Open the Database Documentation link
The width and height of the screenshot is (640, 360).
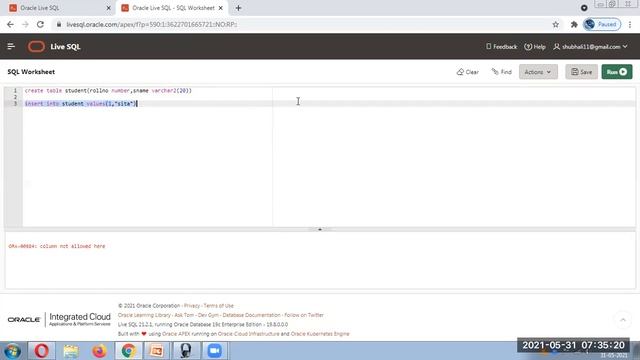click(251, 315)
